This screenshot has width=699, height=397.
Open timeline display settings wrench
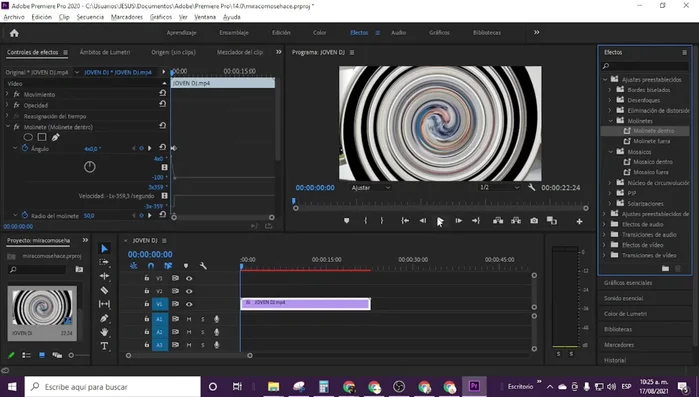[203, 266]
